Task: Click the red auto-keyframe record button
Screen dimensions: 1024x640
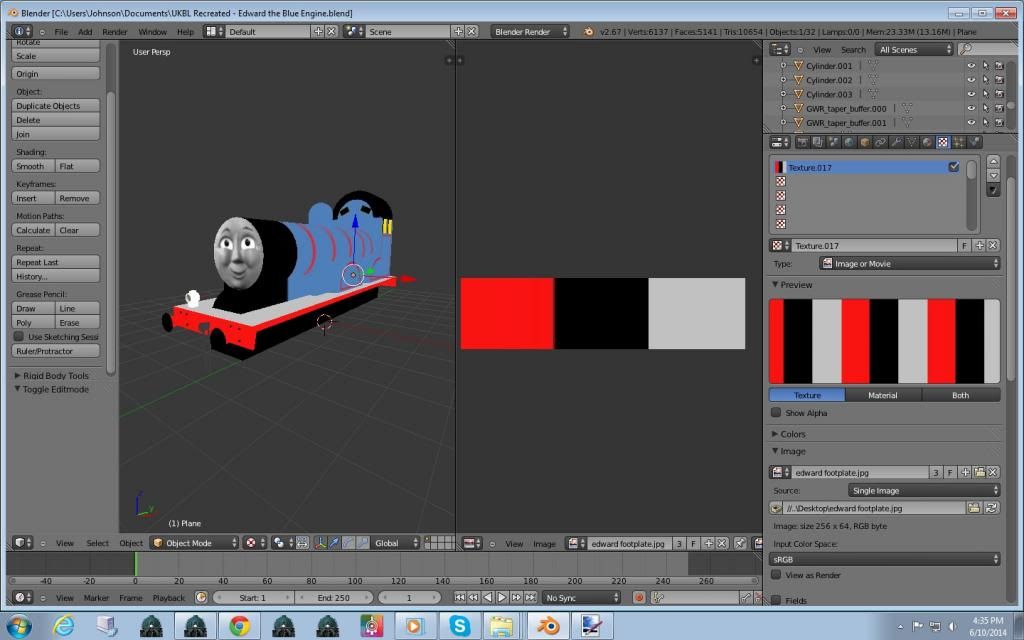Action: pyautogui.click(x=639, y=598)
